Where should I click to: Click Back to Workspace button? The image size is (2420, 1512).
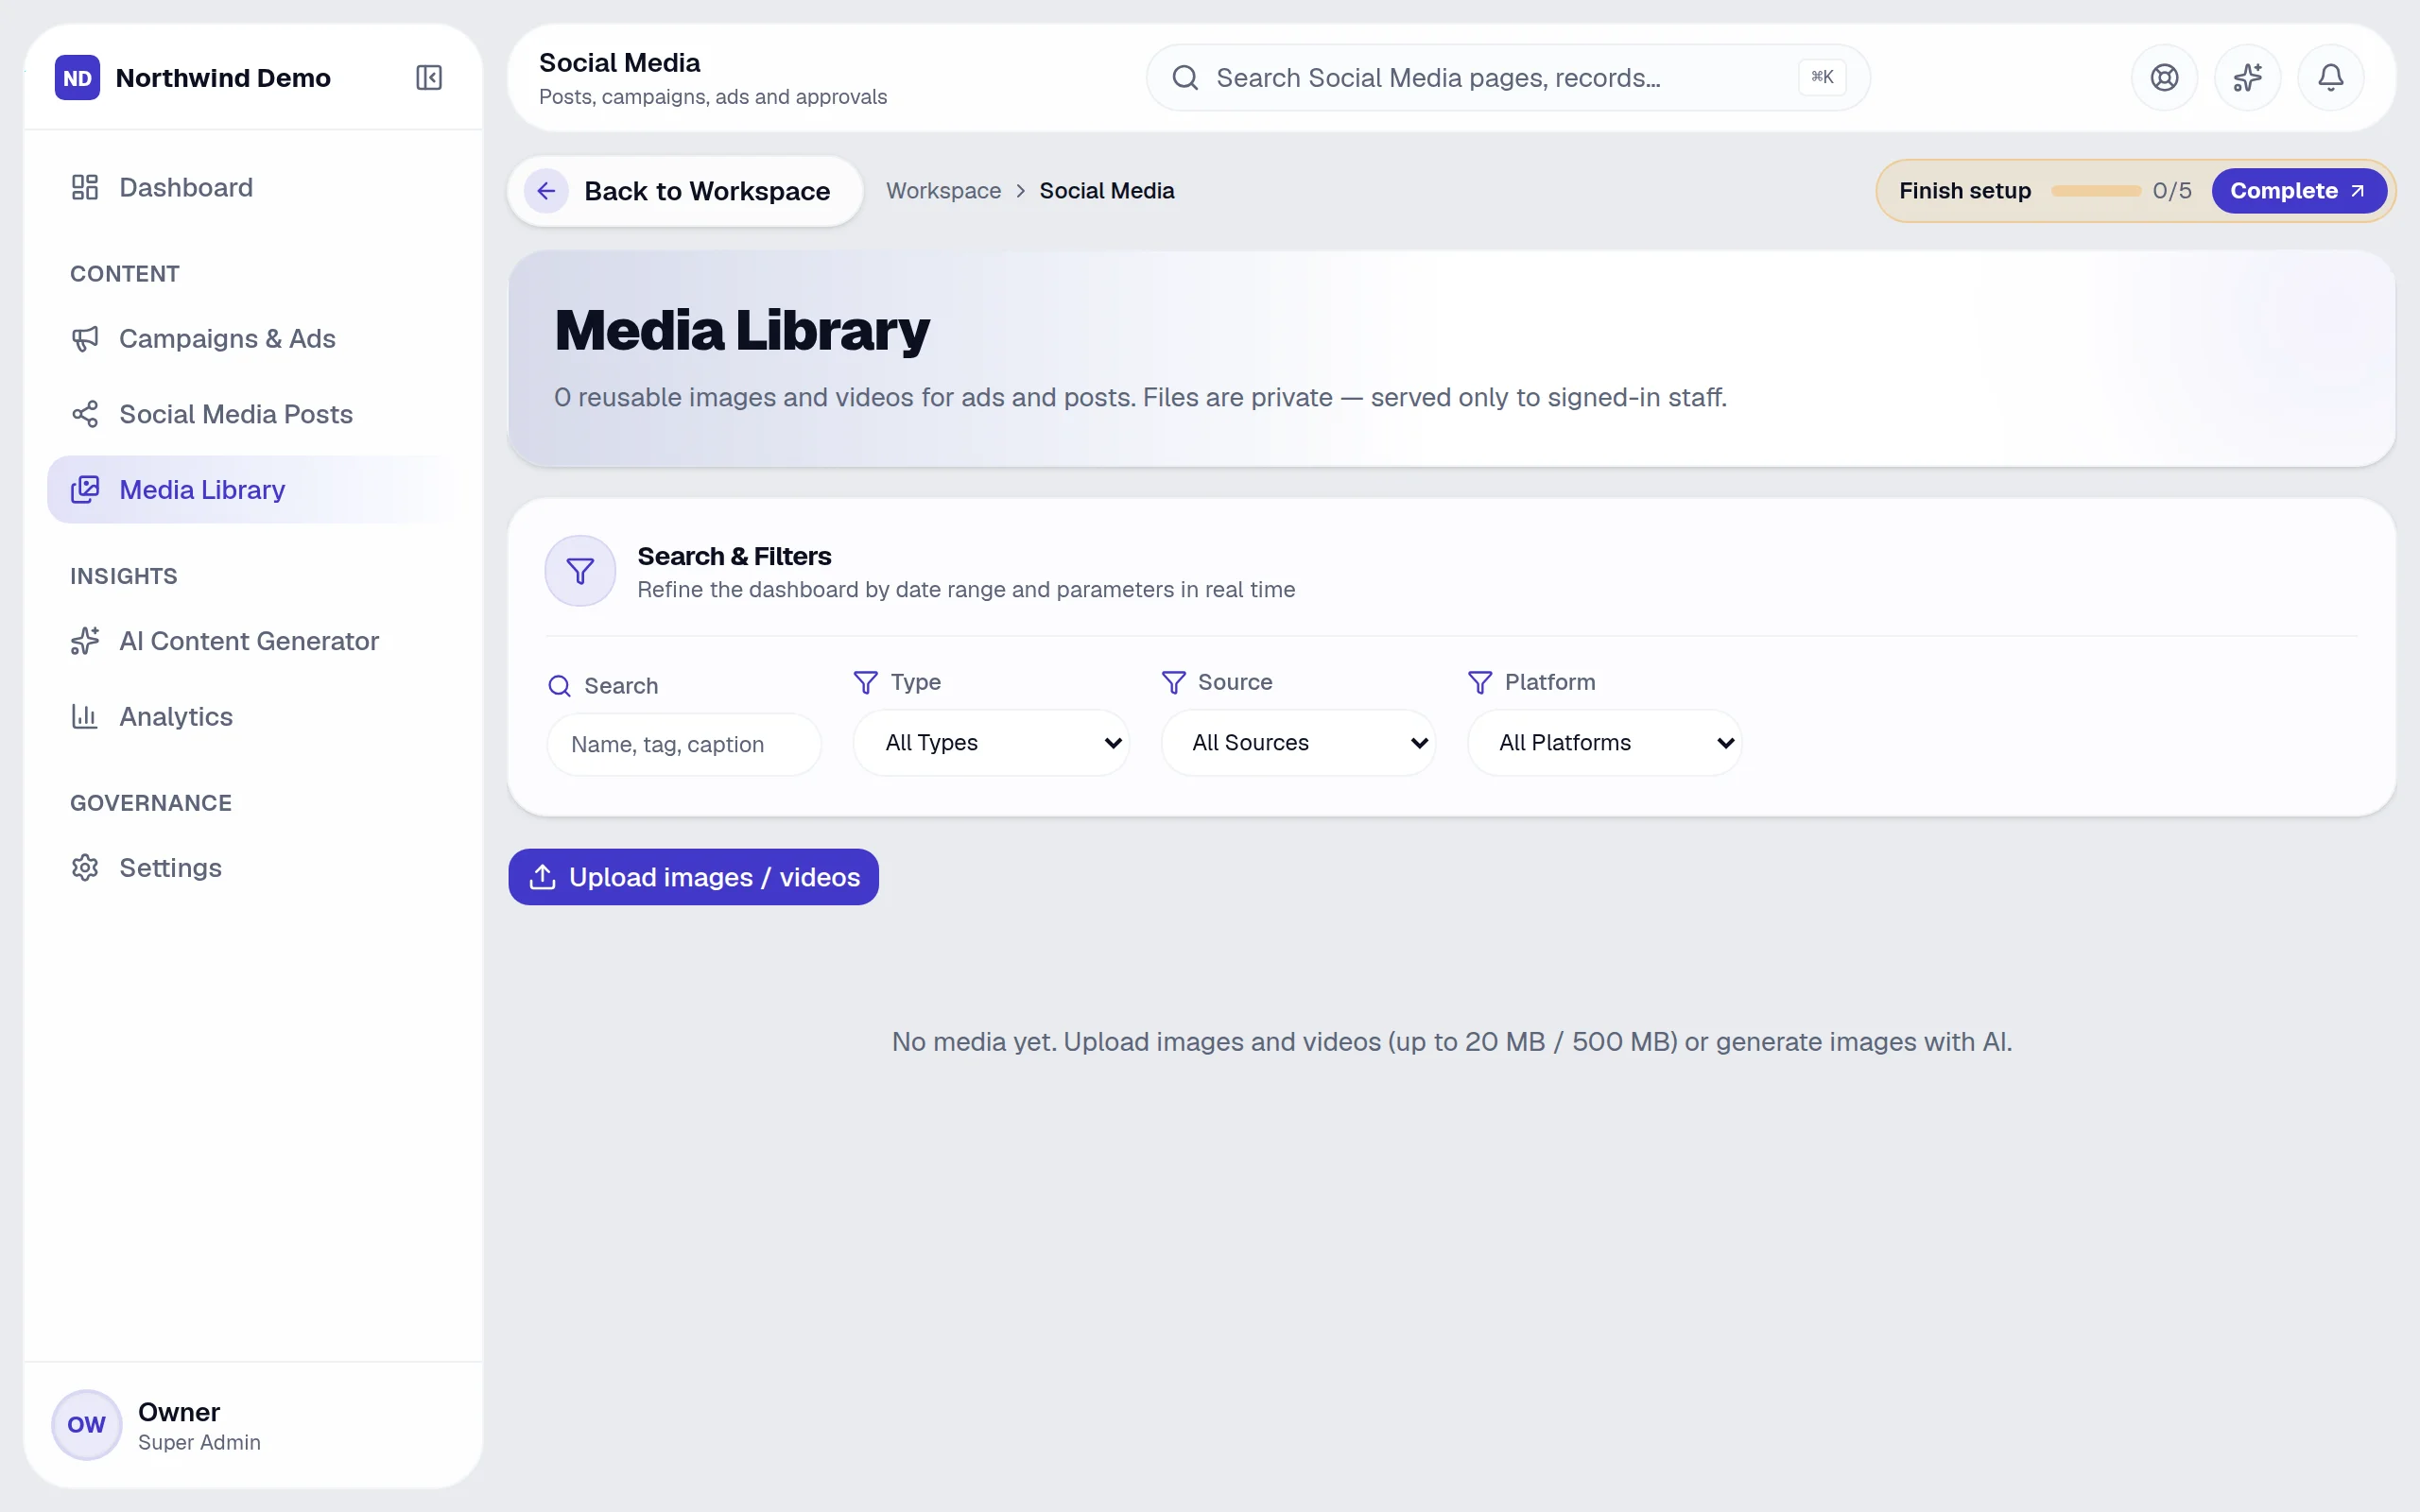pyautogui.click(x=685, y=191)
